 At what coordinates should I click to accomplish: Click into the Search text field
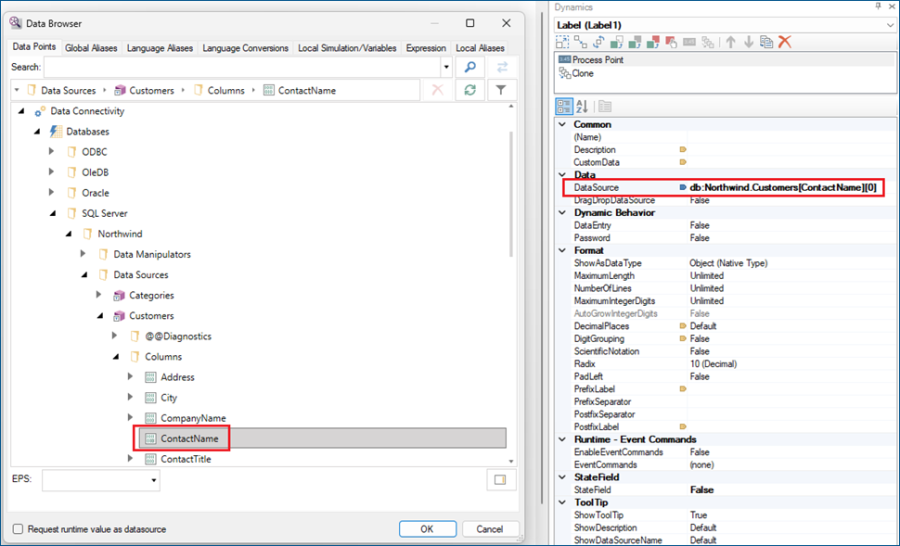tap(242, 67)
